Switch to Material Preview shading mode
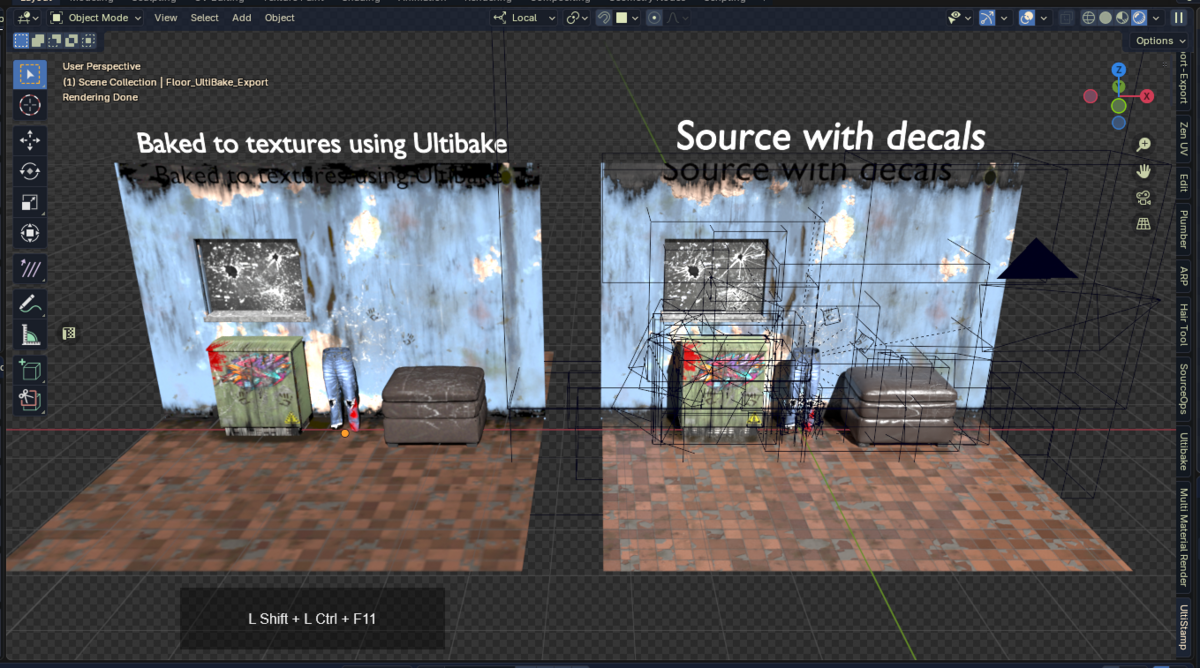This screenshot has height=668, width=1200. pos(1122,17)
